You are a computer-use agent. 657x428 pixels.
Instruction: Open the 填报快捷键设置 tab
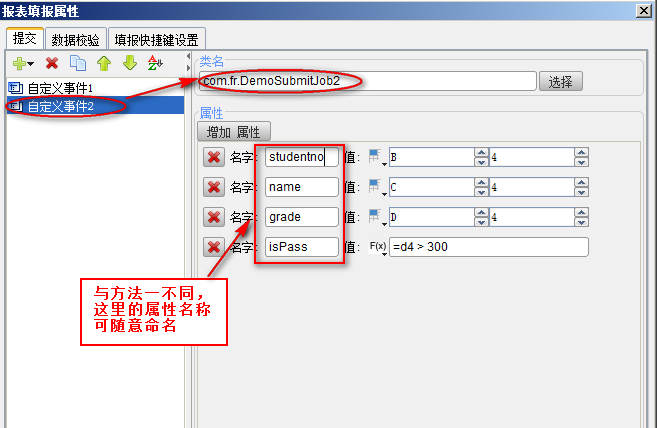(156, 40)
